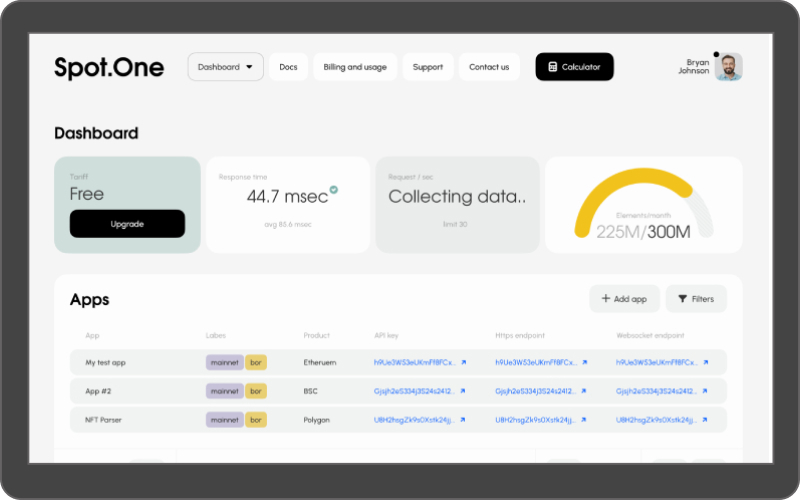Image resolution: width=800 pixels, height=500 pixels.
Task: Open the Https endpoint link for My test app
Action: [536, 362]
